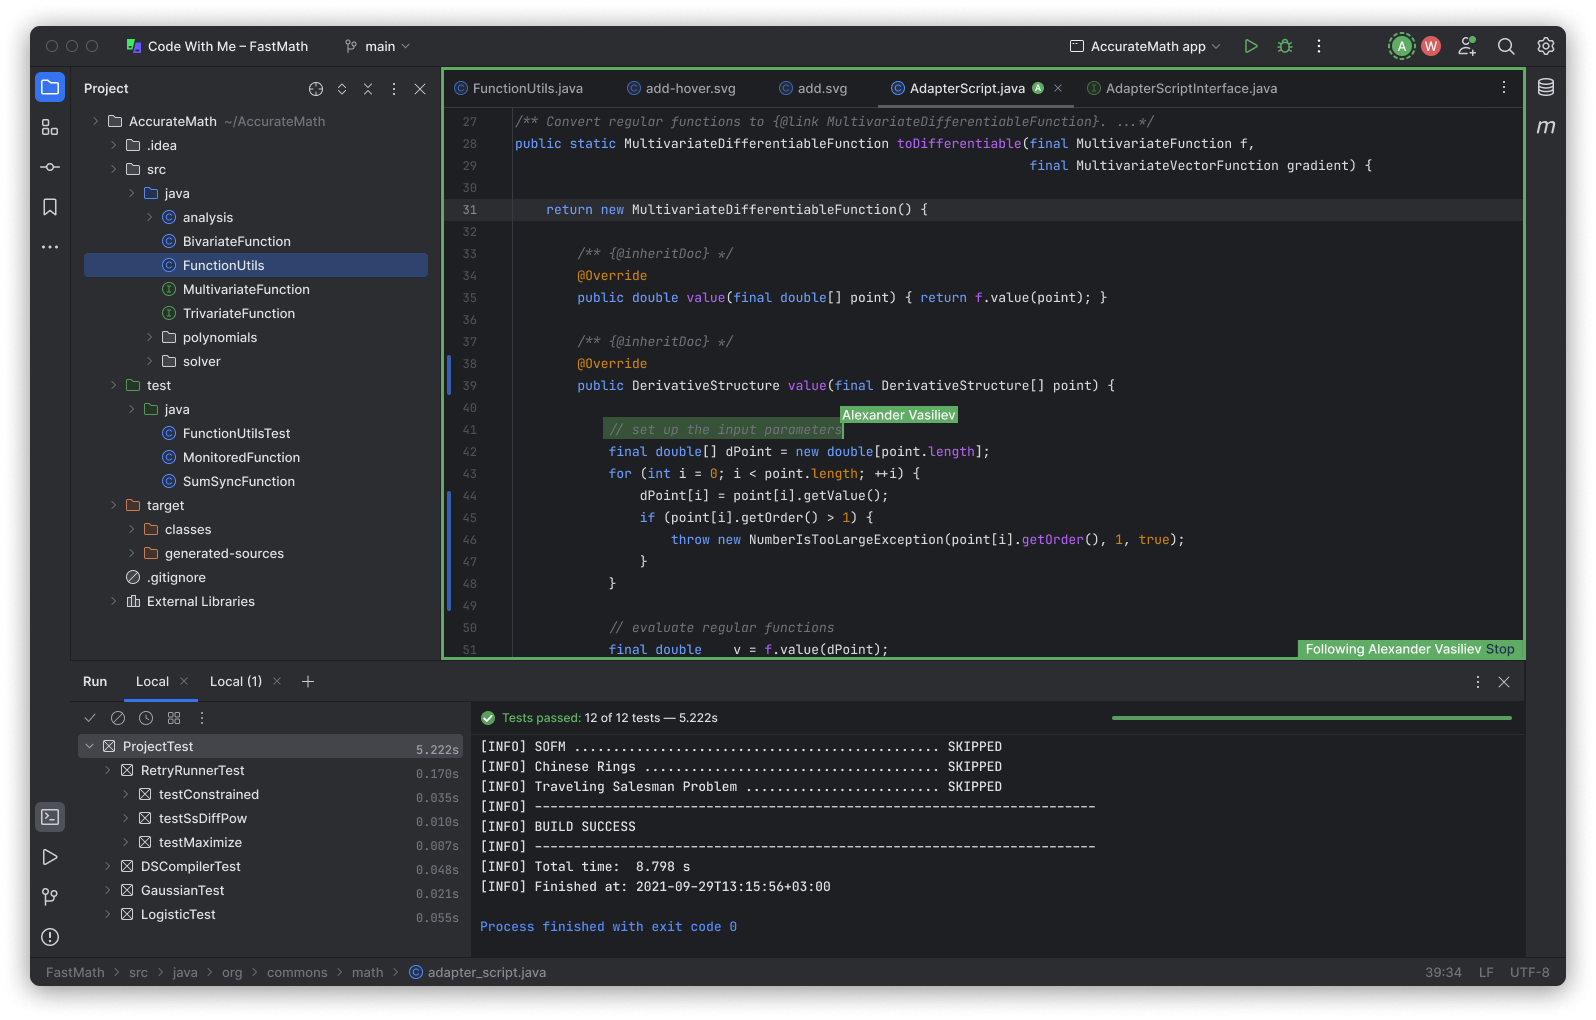
Task: Collapse all in Project panel
Action: [x=368, y=89]
